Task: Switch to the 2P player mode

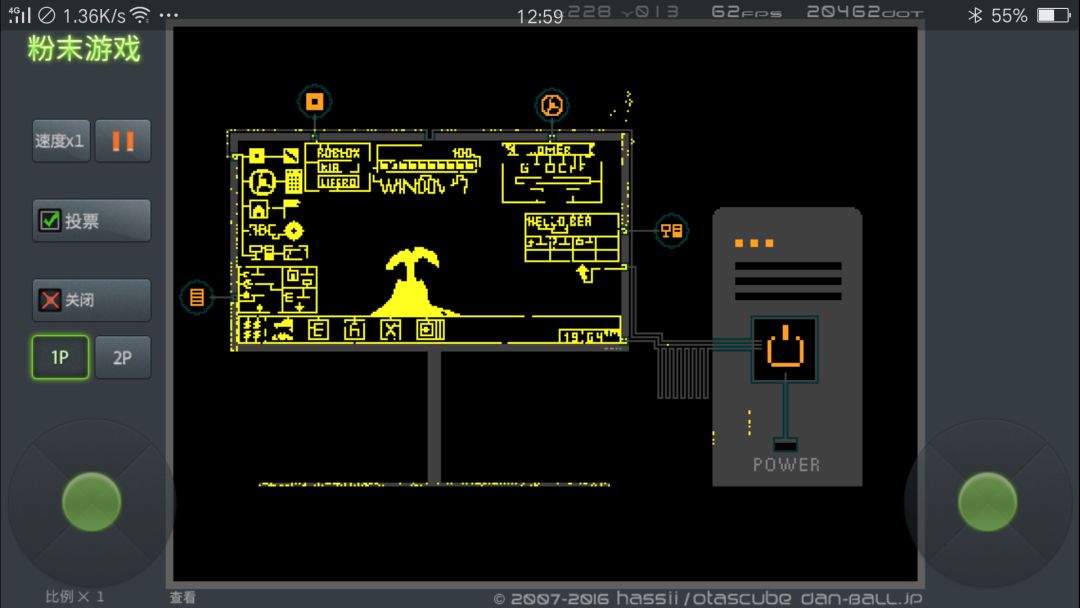Action: click(123, 357)
